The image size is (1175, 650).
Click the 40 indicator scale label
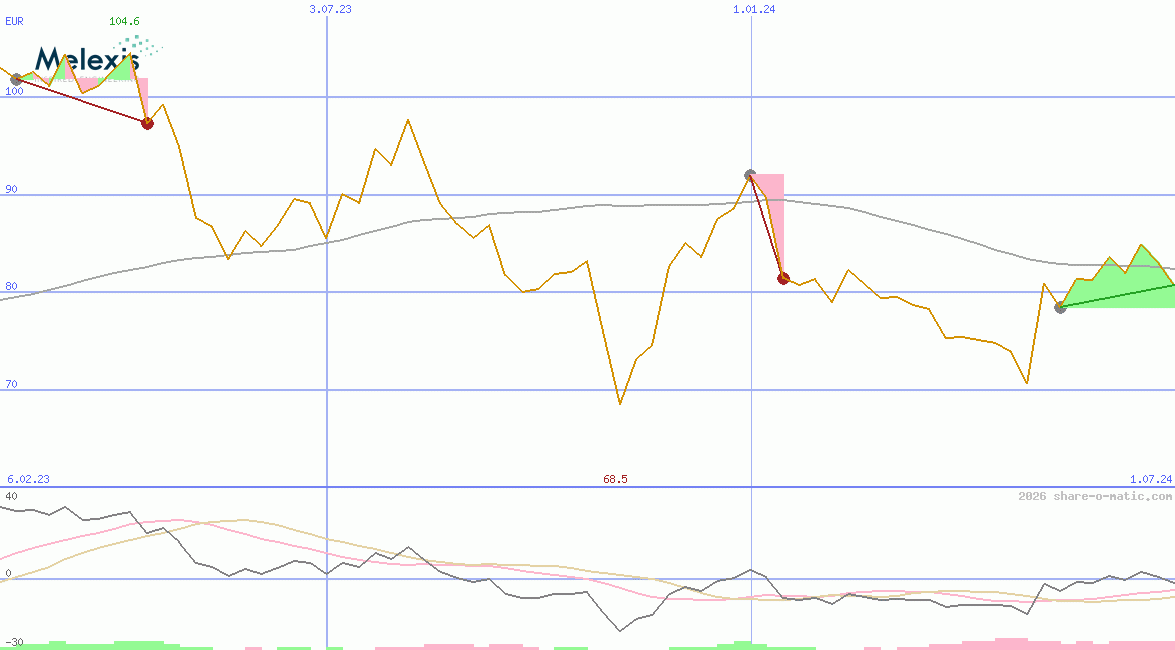click(11, 496)
